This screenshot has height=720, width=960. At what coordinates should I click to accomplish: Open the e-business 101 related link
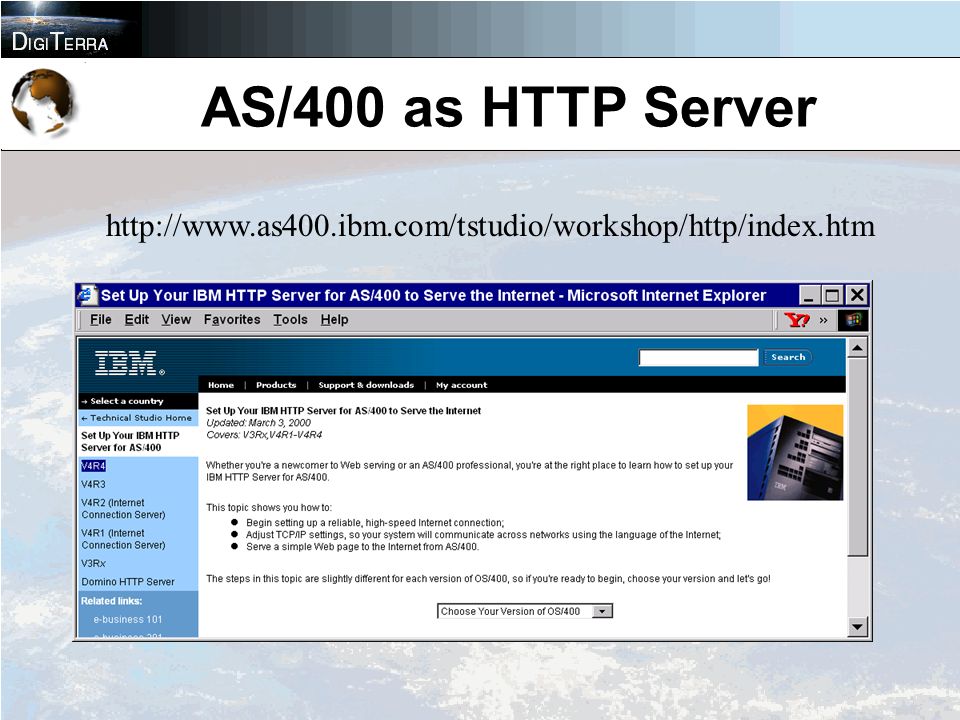[x=128, y=620]
